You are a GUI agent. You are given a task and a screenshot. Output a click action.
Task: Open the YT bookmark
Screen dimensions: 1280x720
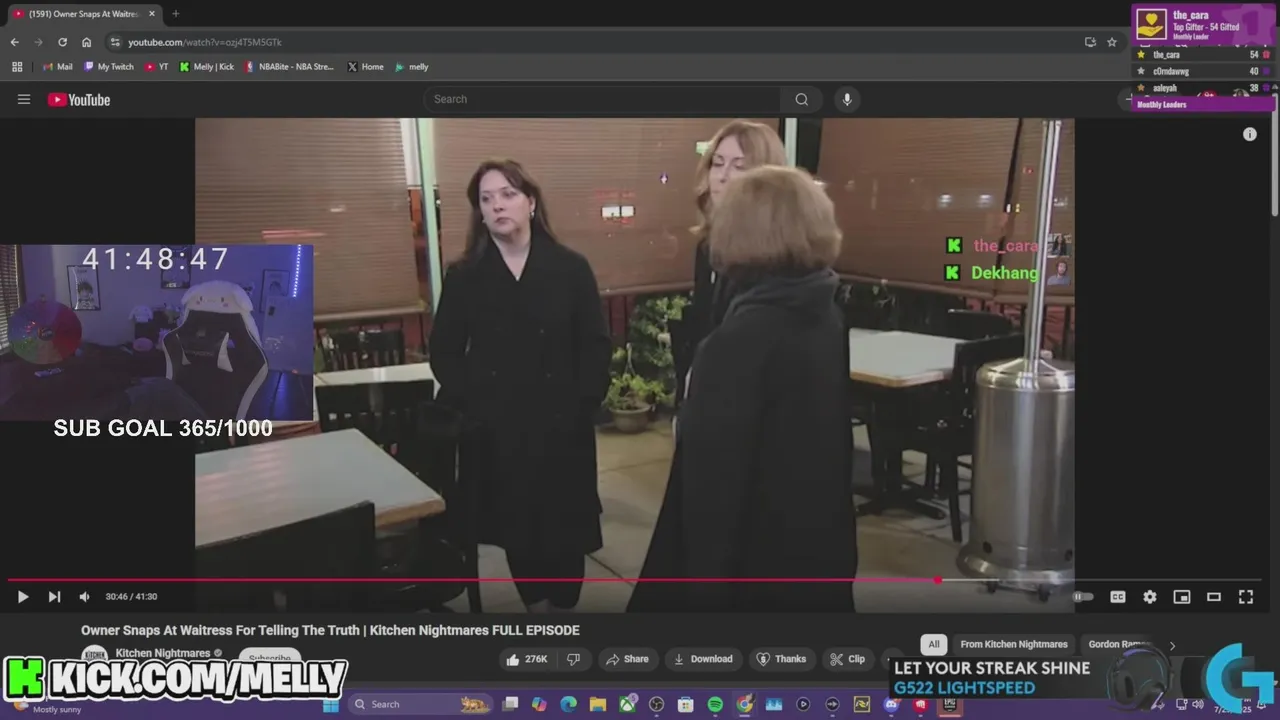tap(157, 67)
